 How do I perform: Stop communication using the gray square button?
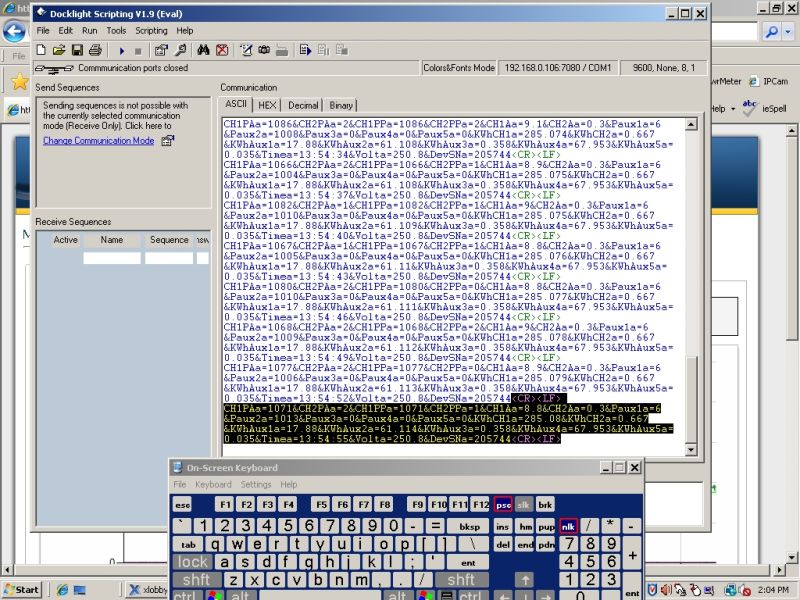click(138, 51)
